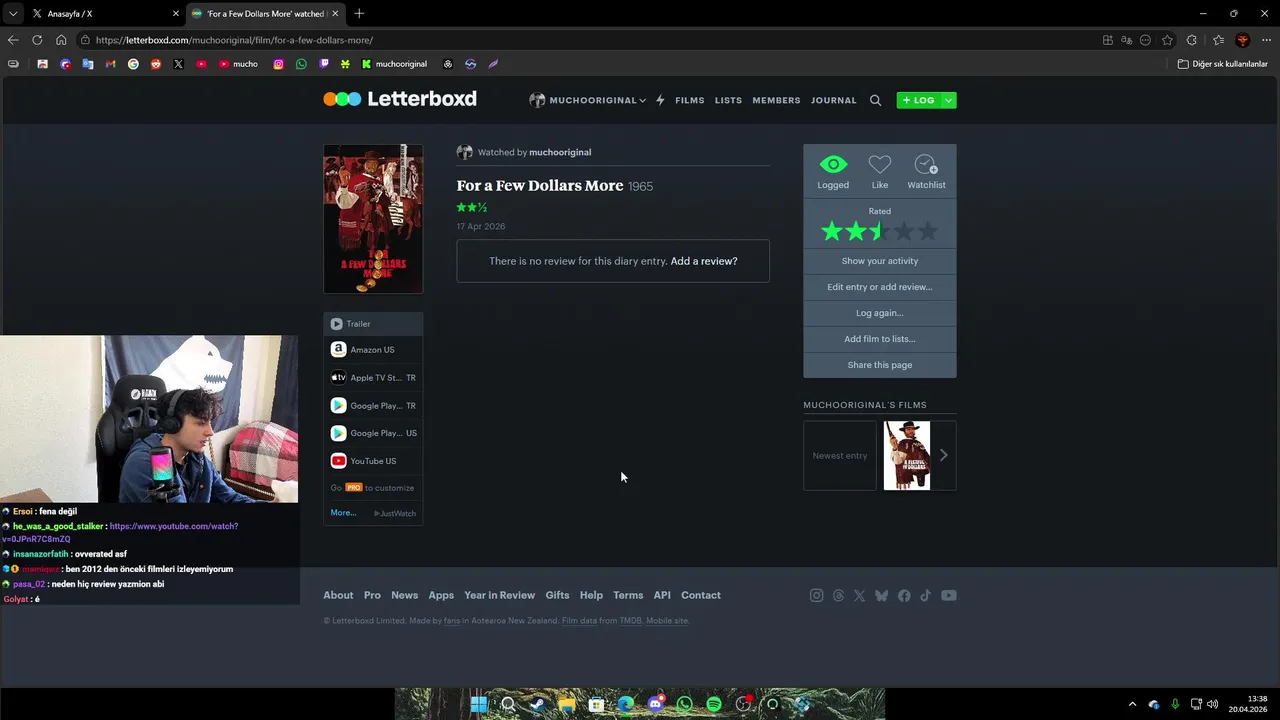This screenshot has width=1280, height=720.
Task: Open the YouTube US watch option
Action: point(373,461)
